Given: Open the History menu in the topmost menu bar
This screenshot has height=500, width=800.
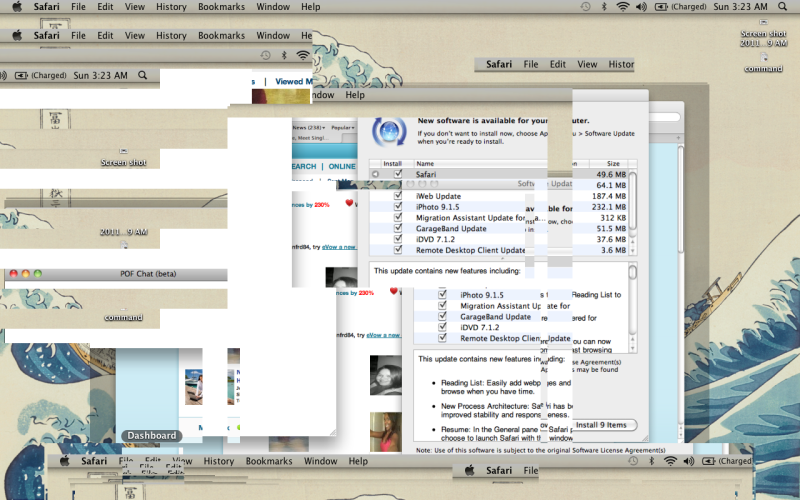Looking at the screenshot, I should [171, 7].
